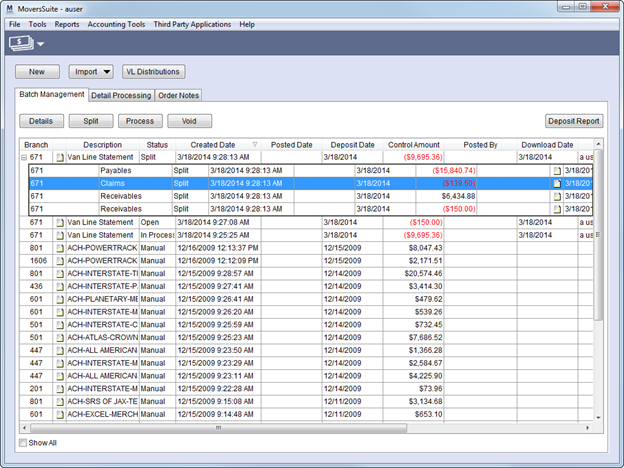This screenshot has height=468, width=624.
Task: Click the document icon on ACH-ATLAS-CROWN row
Action: 59,337
